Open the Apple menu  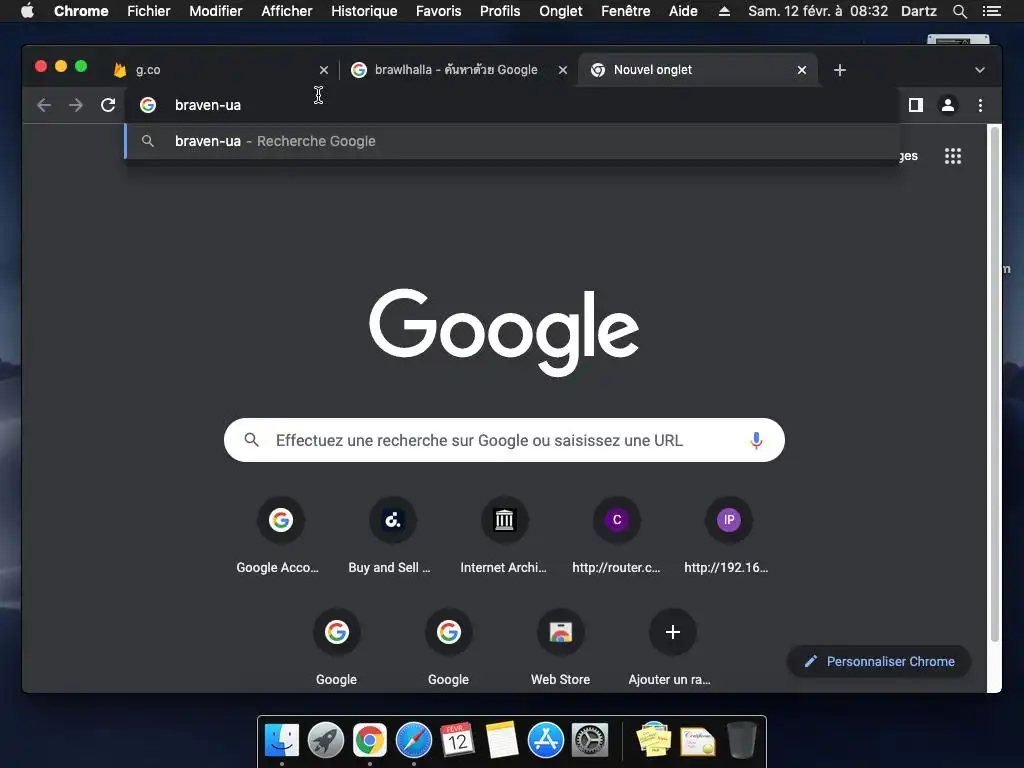pos(27,11)
